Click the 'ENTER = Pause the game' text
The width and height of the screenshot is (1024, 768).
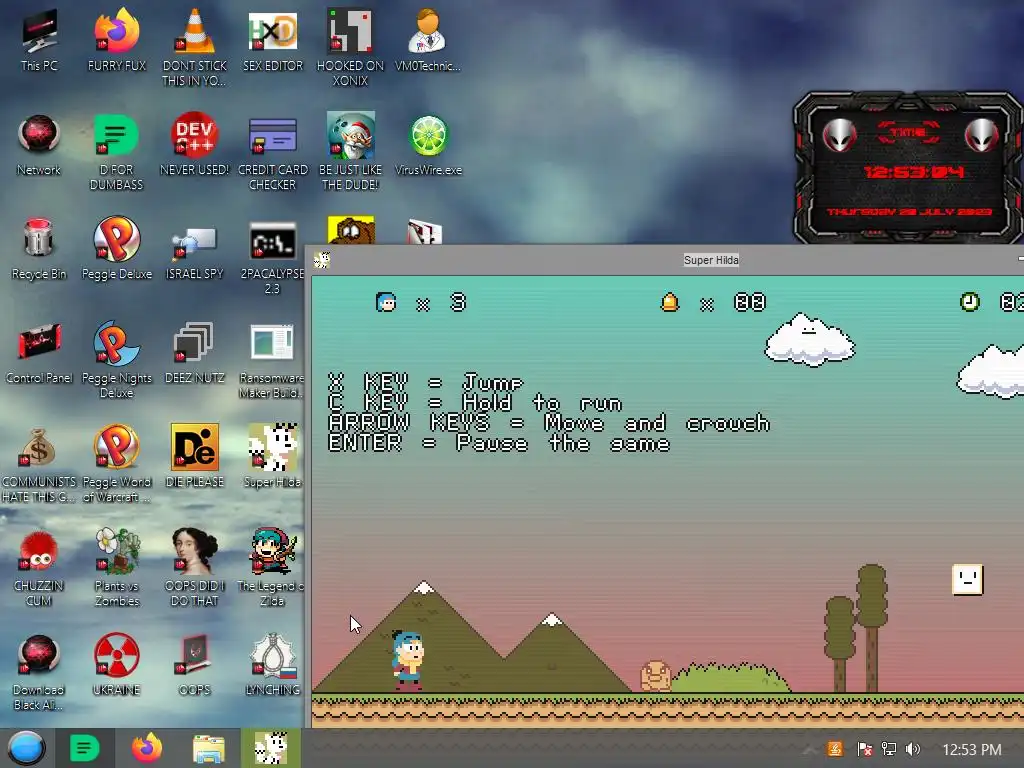click(x=499, y=443)
